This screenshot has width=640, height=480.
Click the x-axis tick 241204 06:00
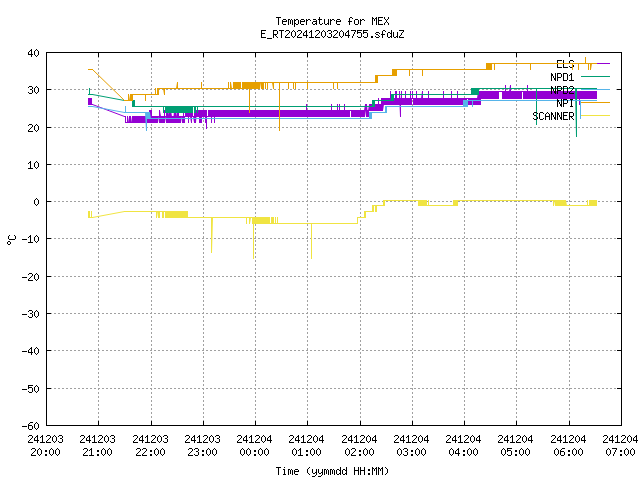point(568,446)
